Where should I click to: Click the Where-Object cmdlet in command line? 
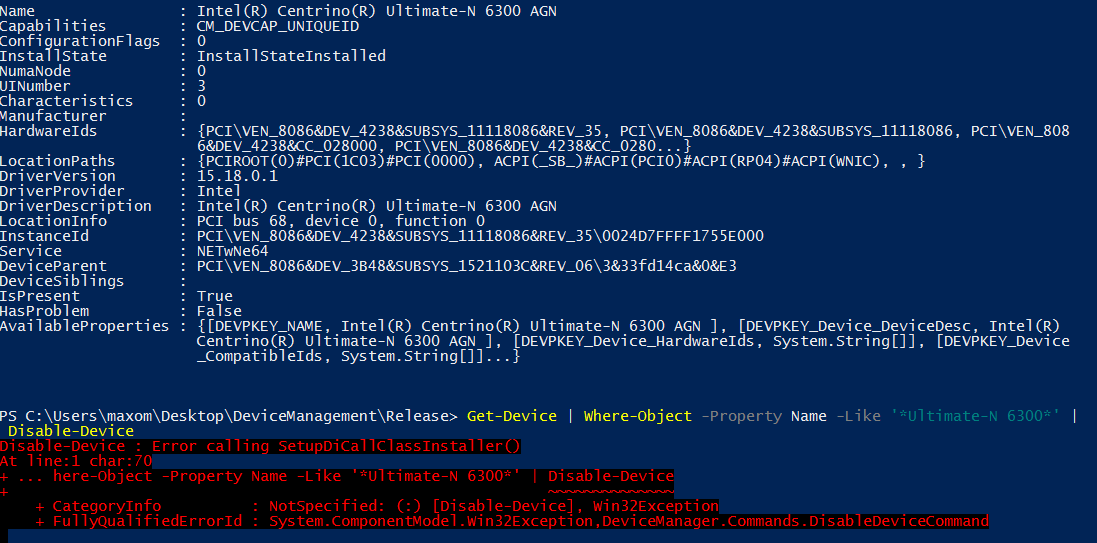click(x=637, y=416)
